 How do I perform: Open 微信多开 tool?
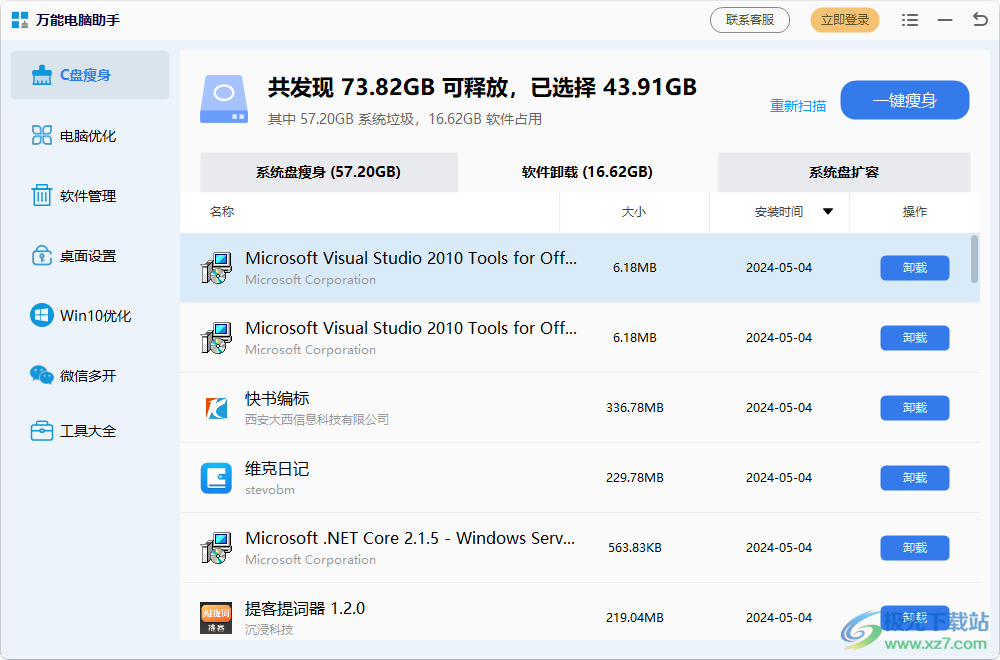(x=89, y=376)
